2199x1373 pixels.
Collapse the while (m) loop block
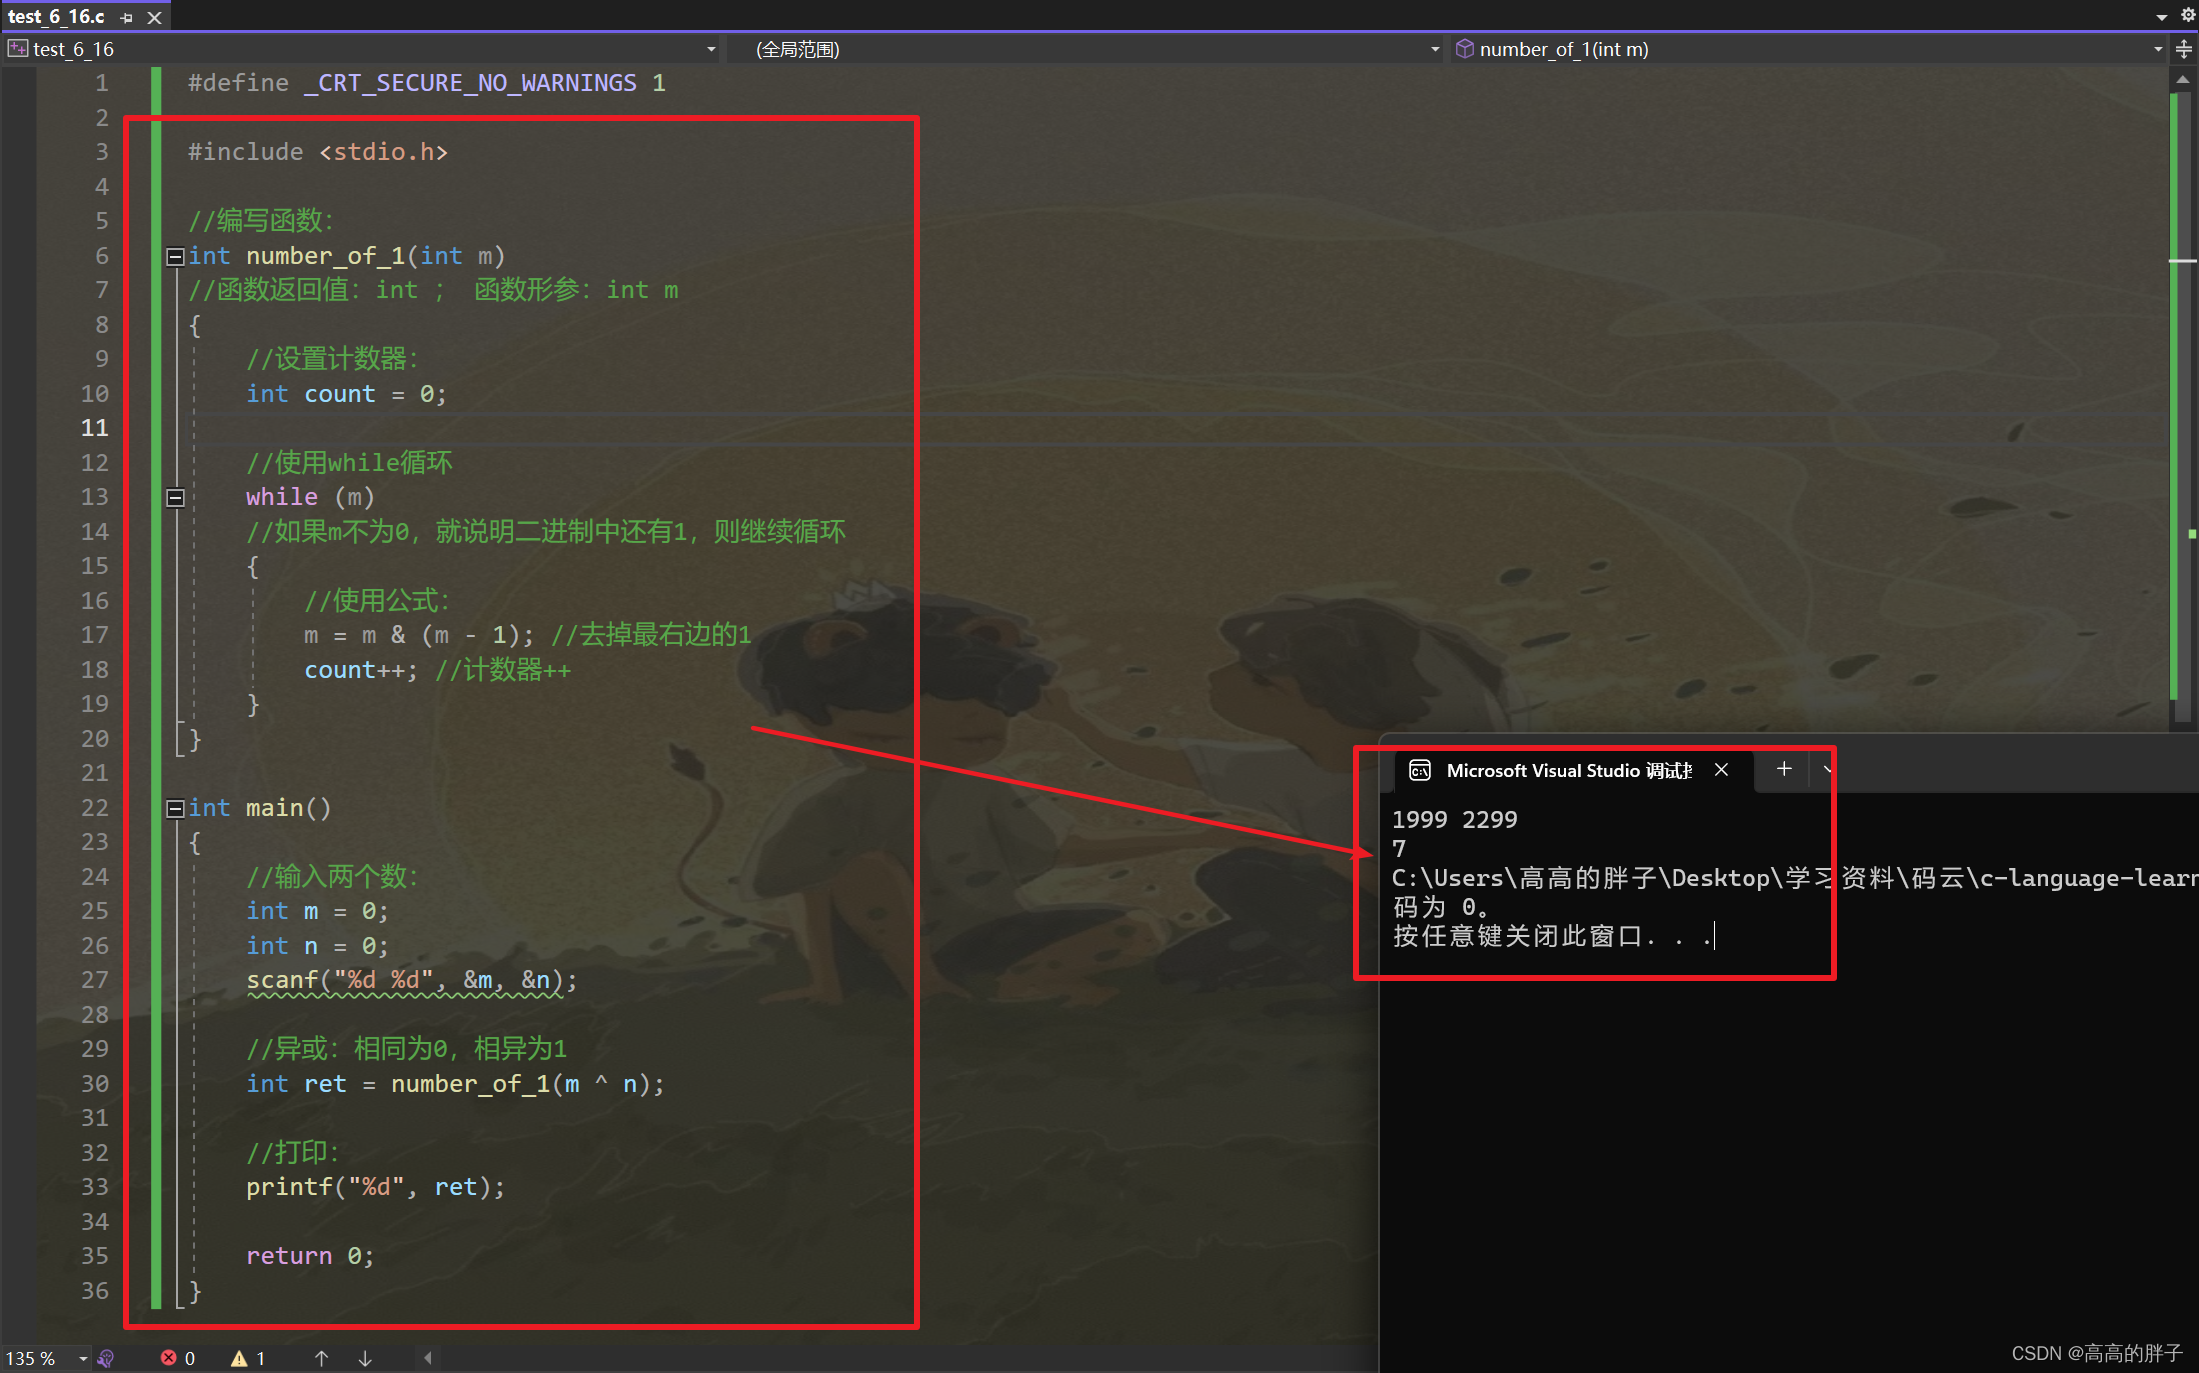point(175,497)
